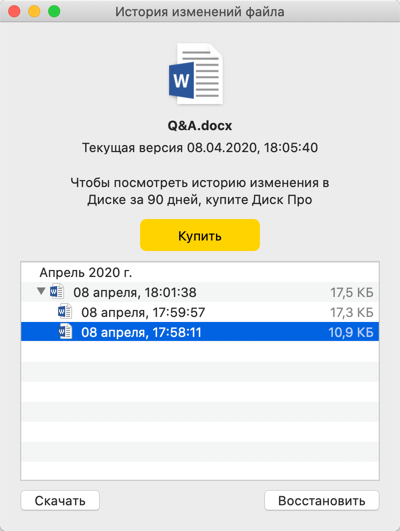Screen dimensions: 400x531
Task: Click the 10,9 КБ size of the selected row
Action: click(351, 333)
